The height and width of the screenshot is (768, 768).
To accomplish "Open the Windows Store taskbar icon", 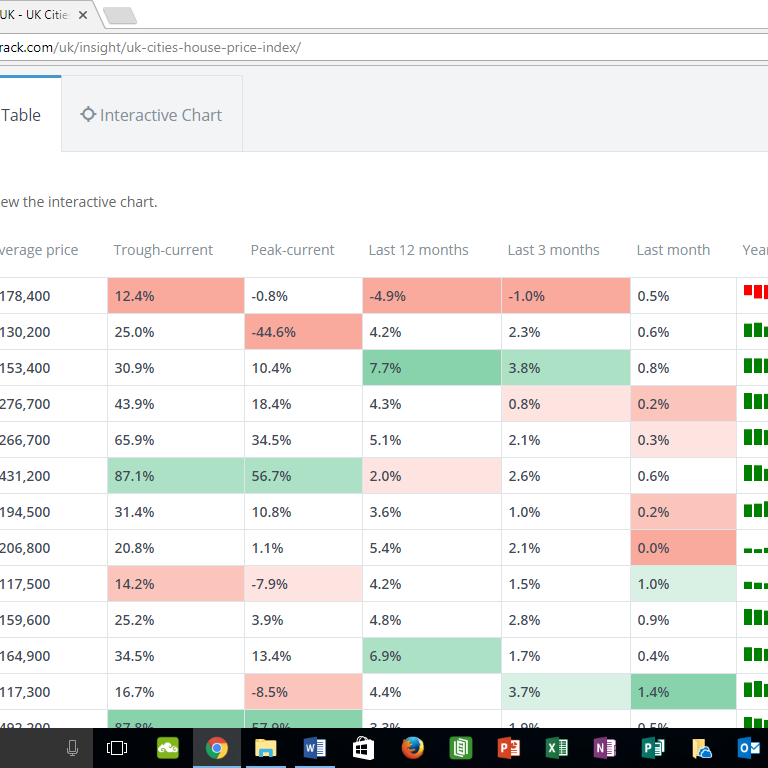I will point(363,748).
